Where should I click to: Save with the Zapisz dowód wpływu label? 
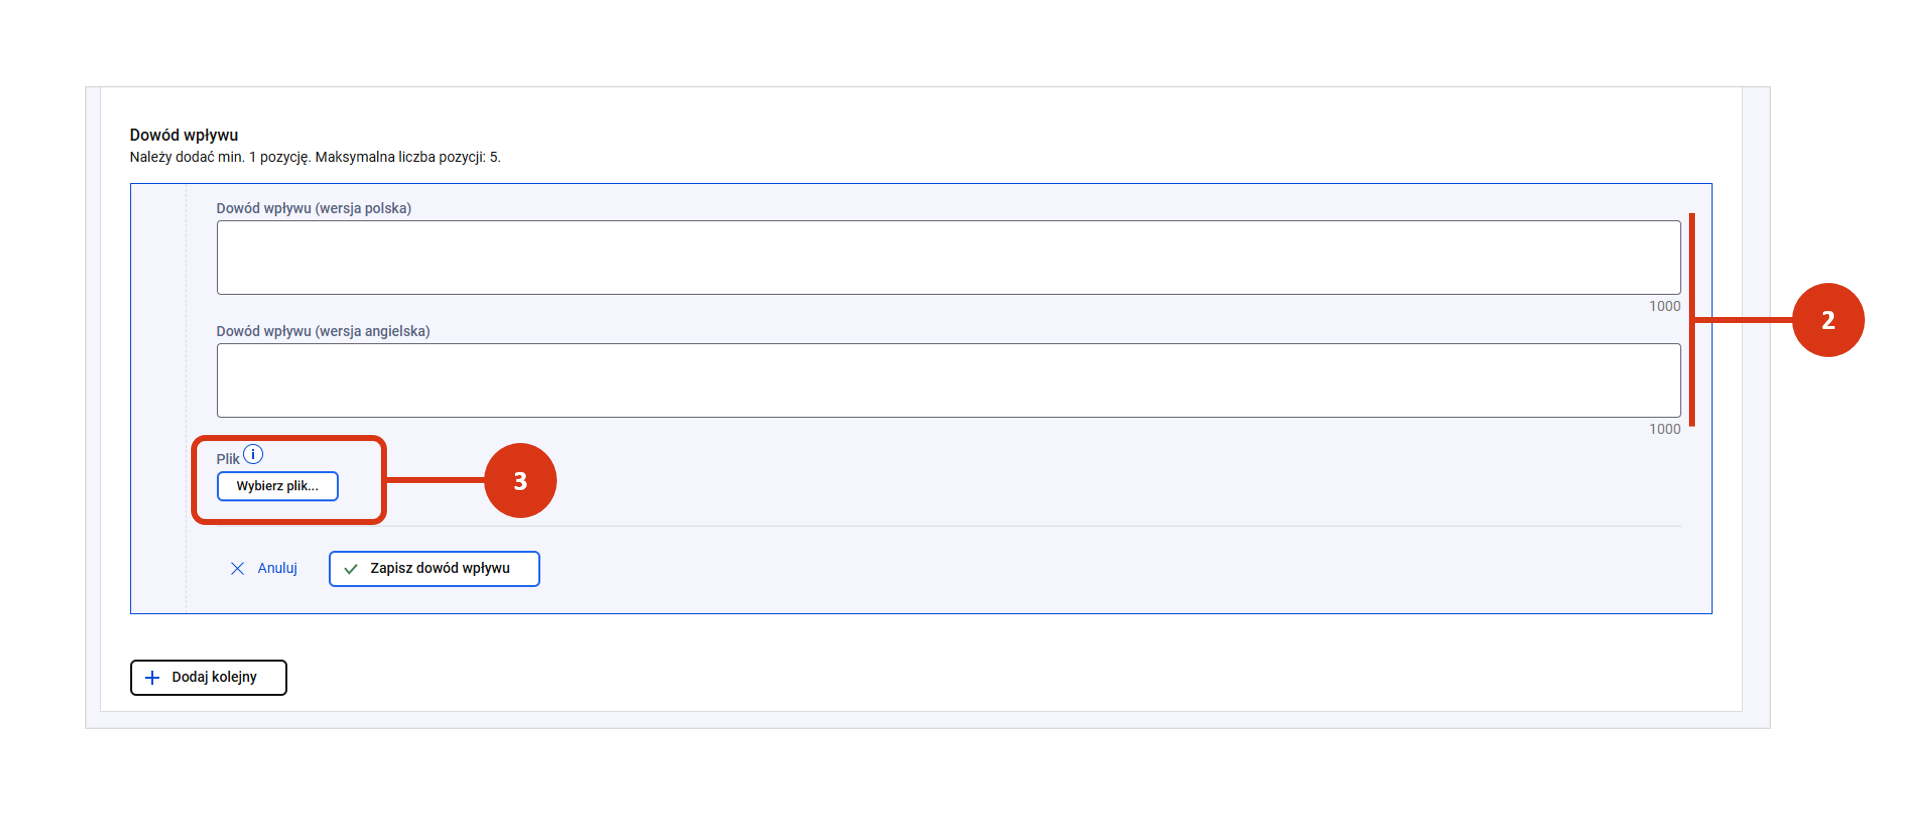pos(440,568)
